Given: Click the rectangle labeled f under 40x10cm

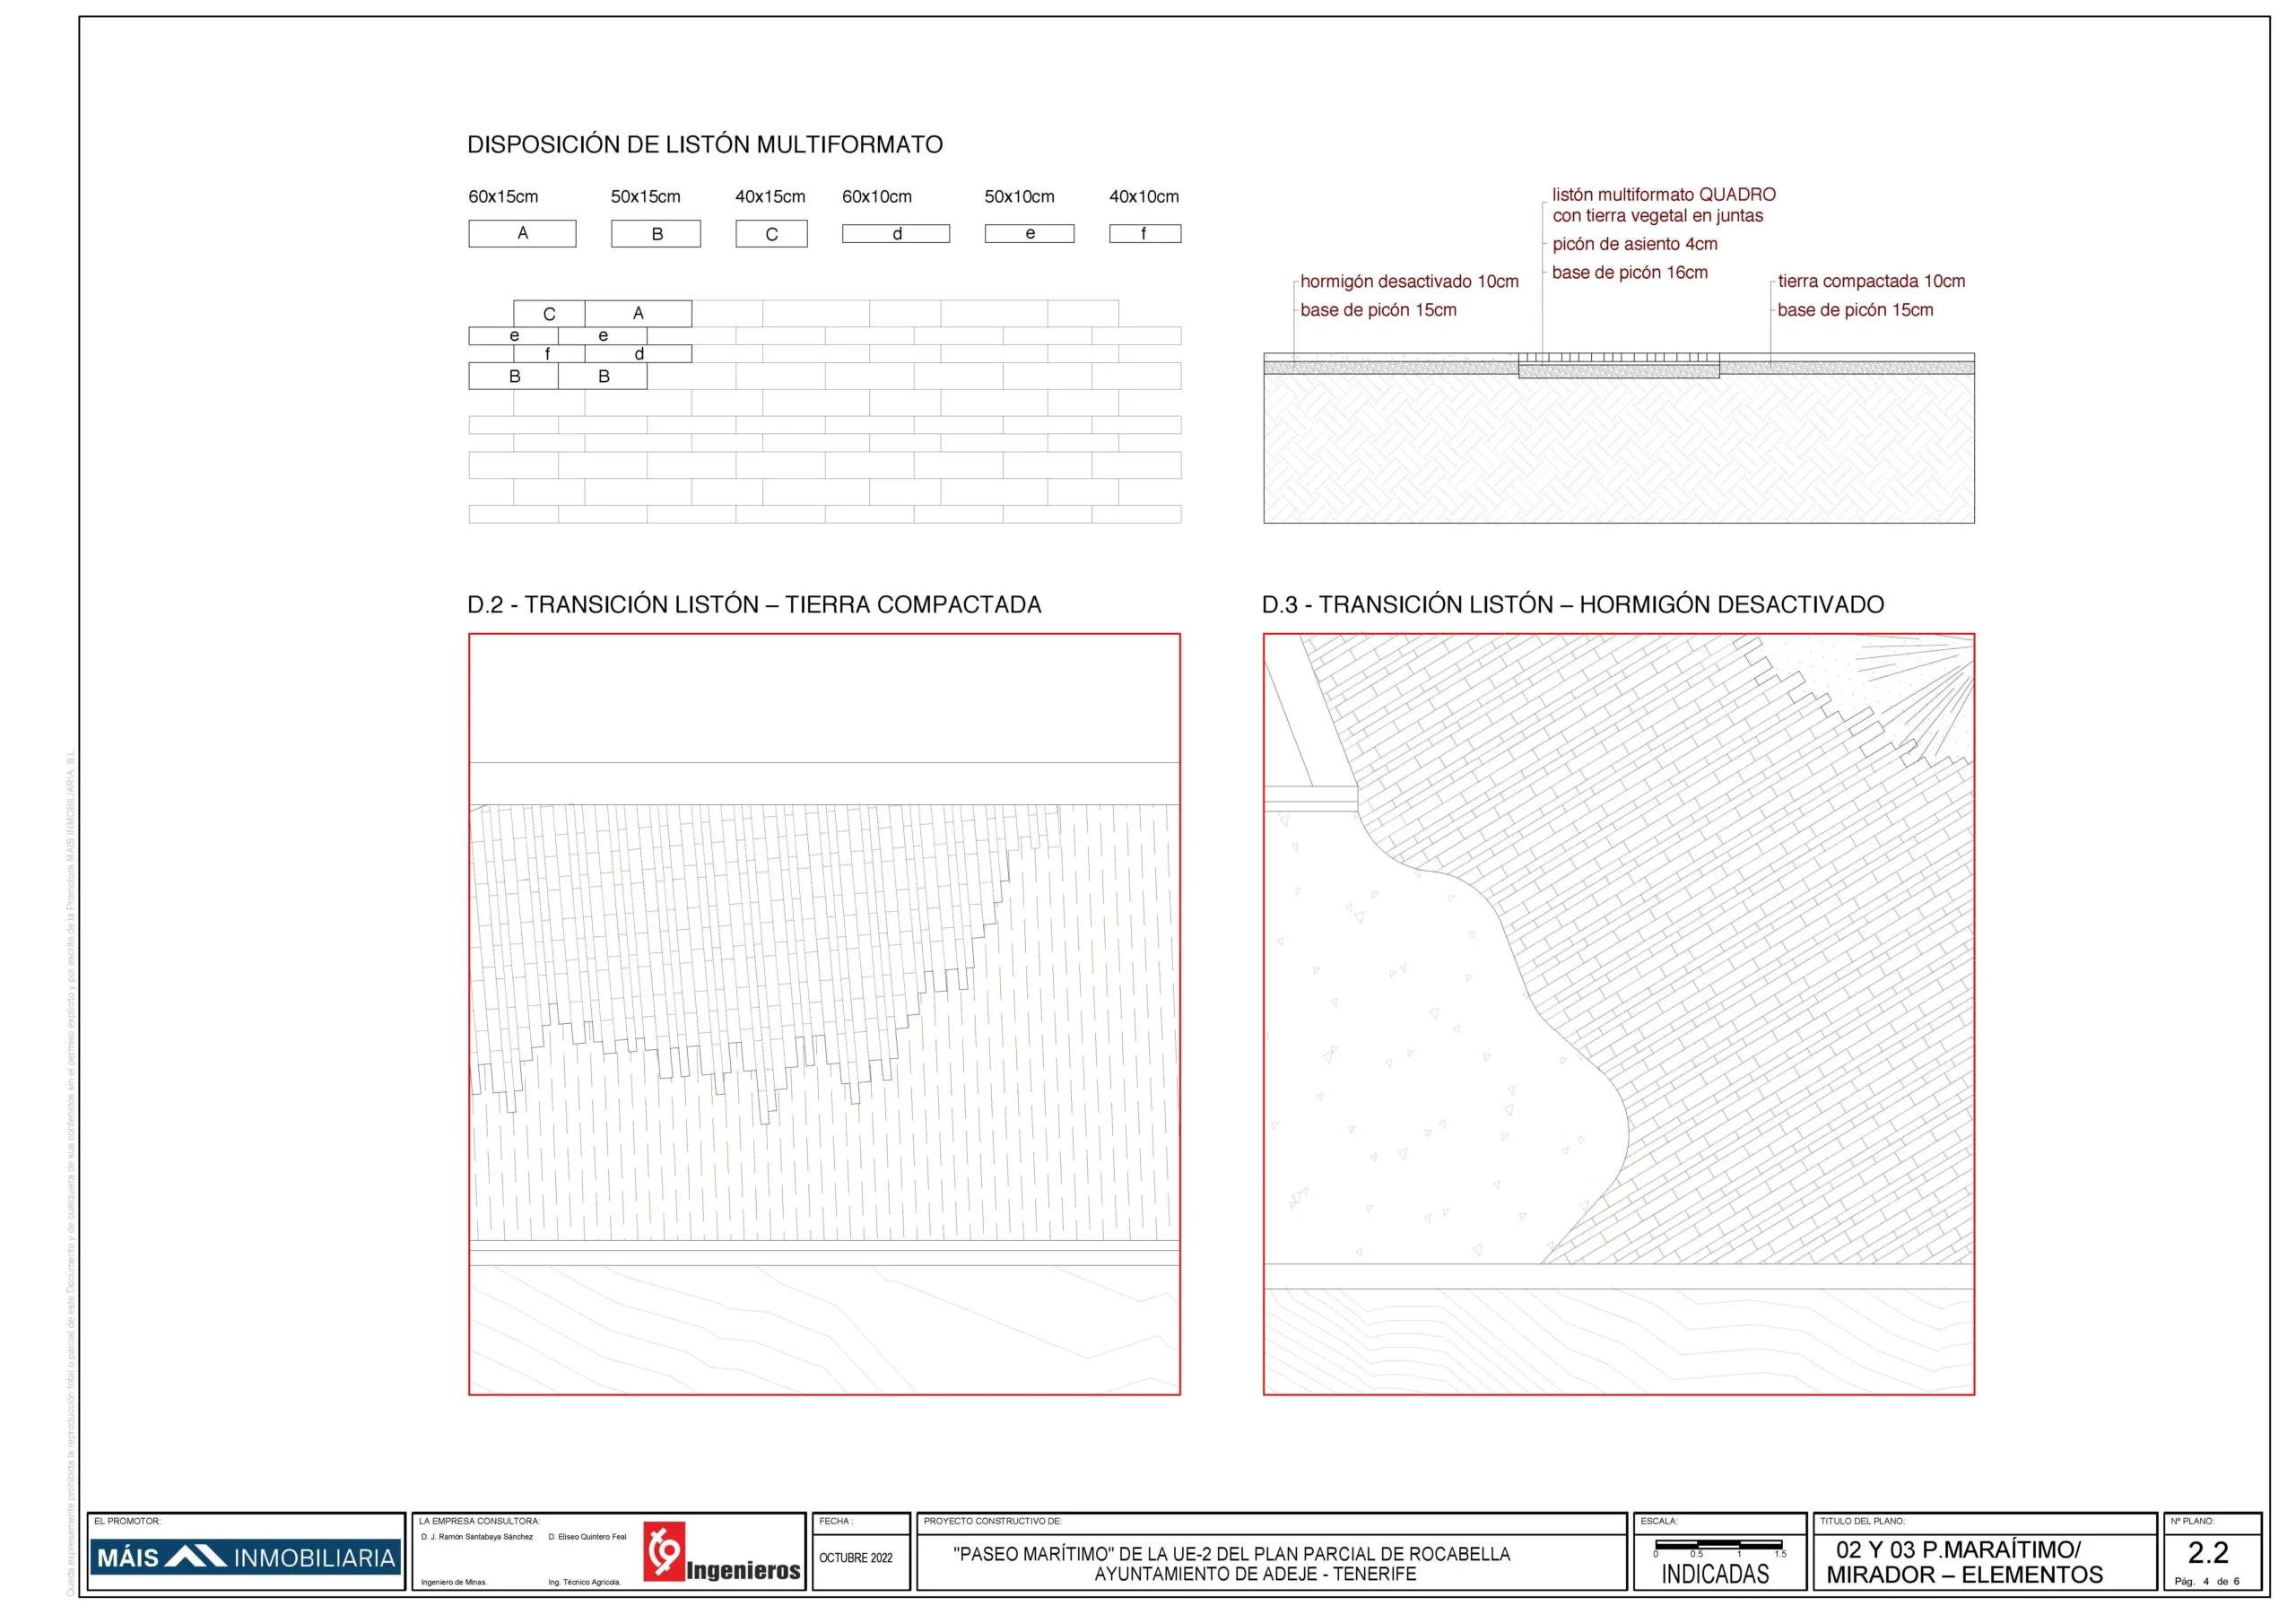Looking at the screenshot, I should pyautogui.click(x=1144, y=233).
